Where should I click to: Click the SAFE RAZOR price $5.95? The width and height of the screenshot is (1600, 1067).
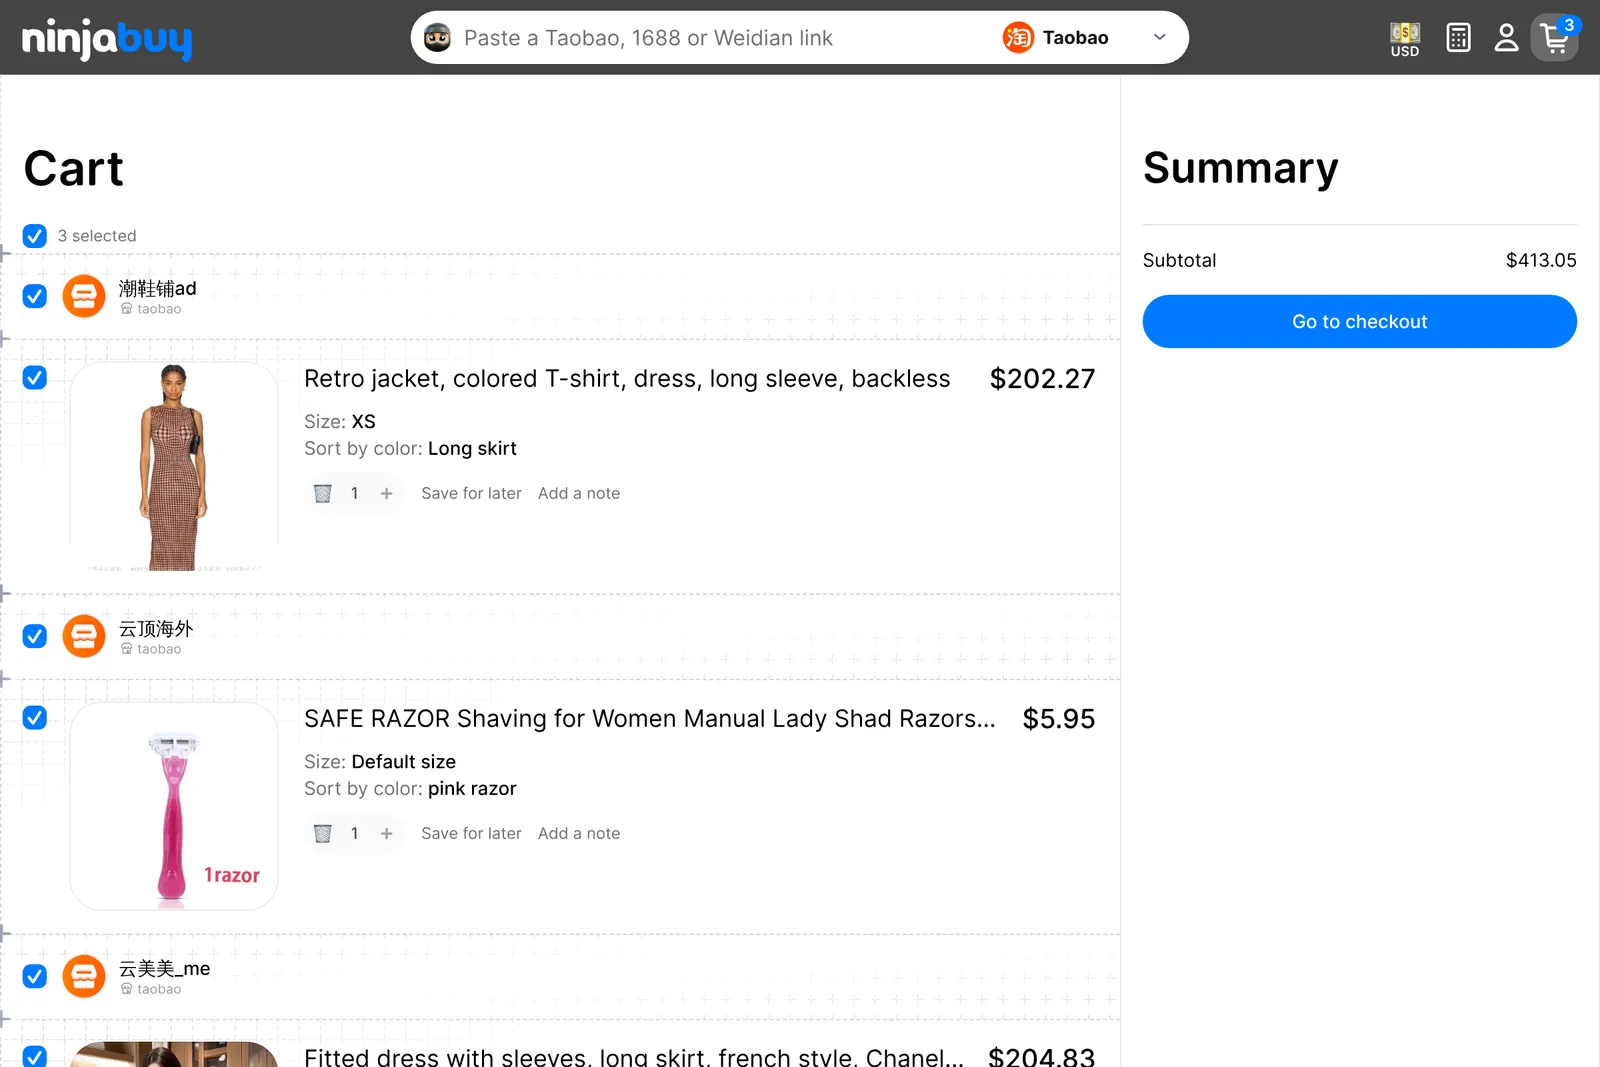(1059, 719)
